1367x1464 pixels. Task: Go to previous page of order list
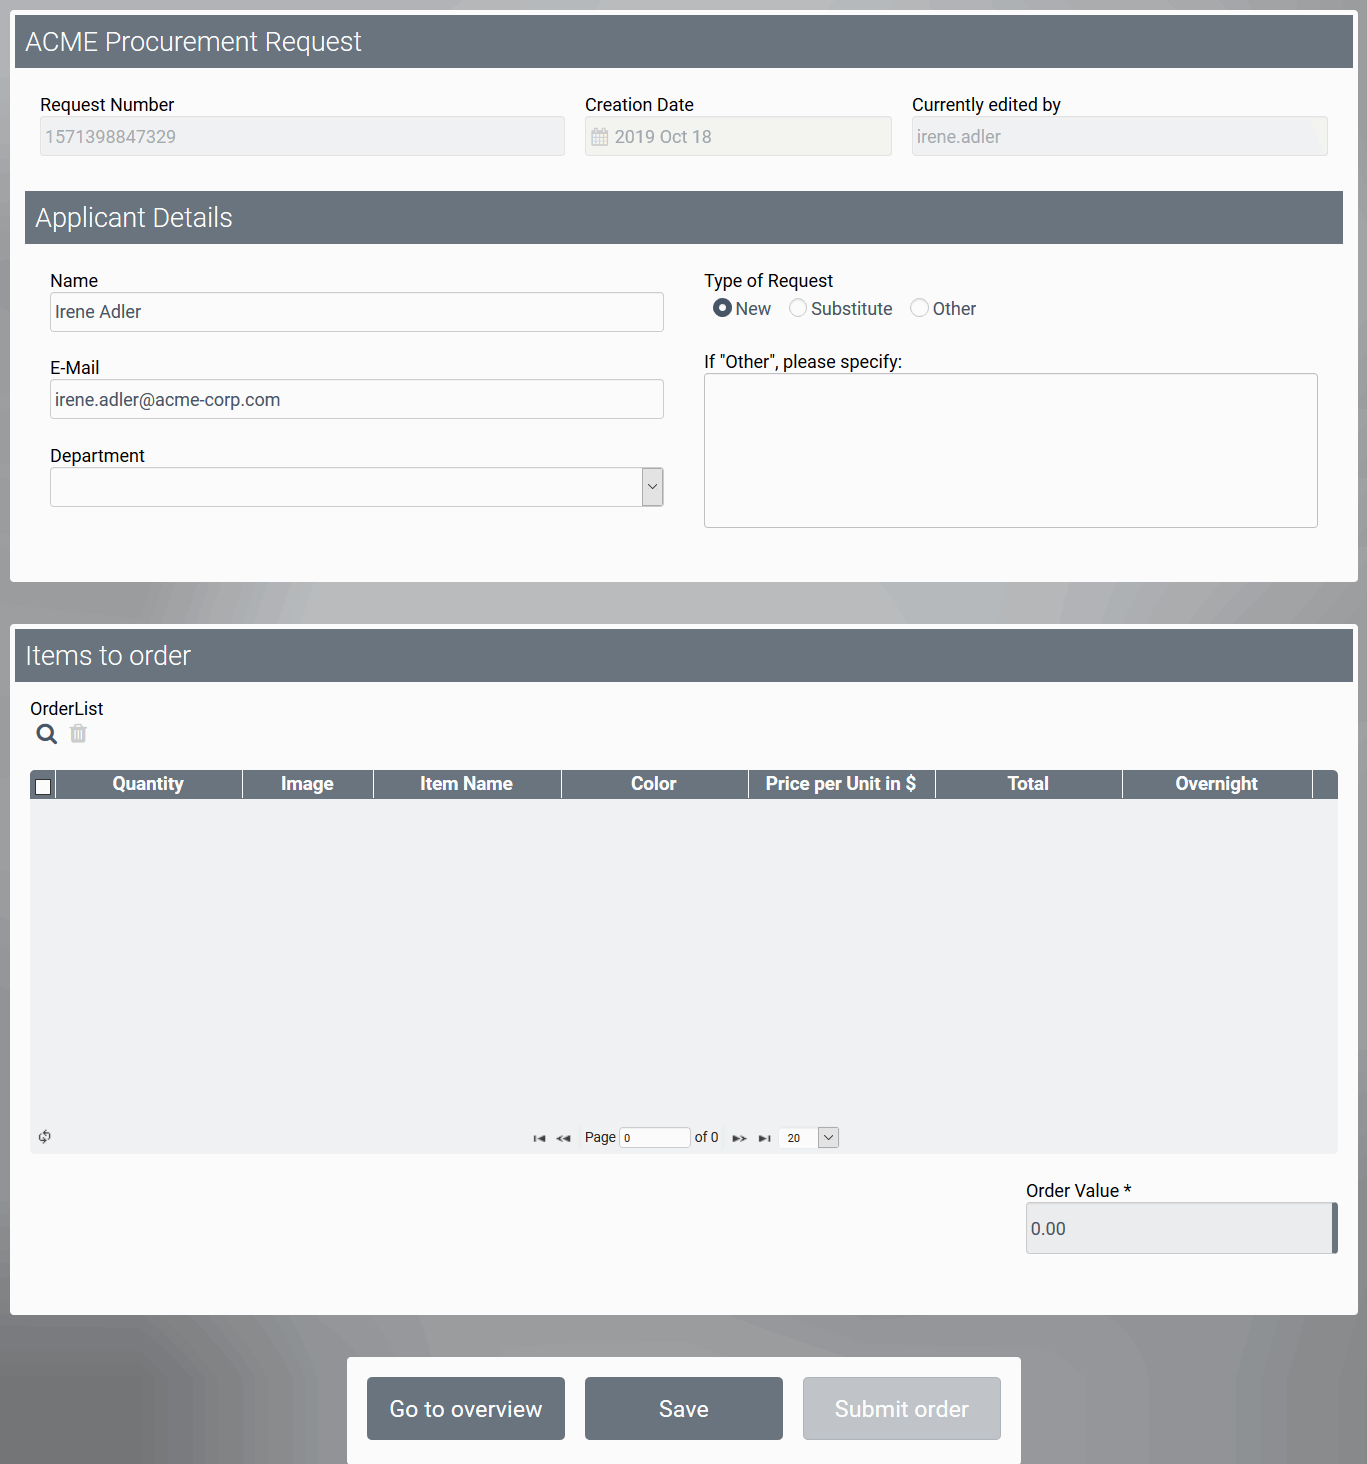[x=564, y=1138]
